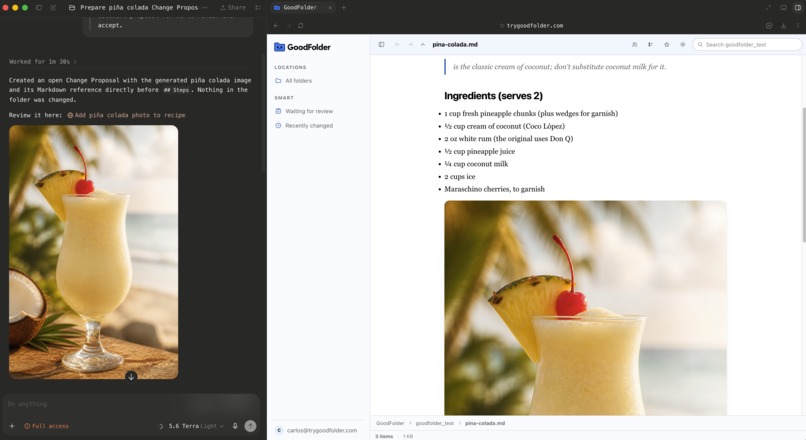Click the Ingredients (serves 2) heading
Image resolution: width=806 pixels, height=440 pixels.
(x=493, y=96)
